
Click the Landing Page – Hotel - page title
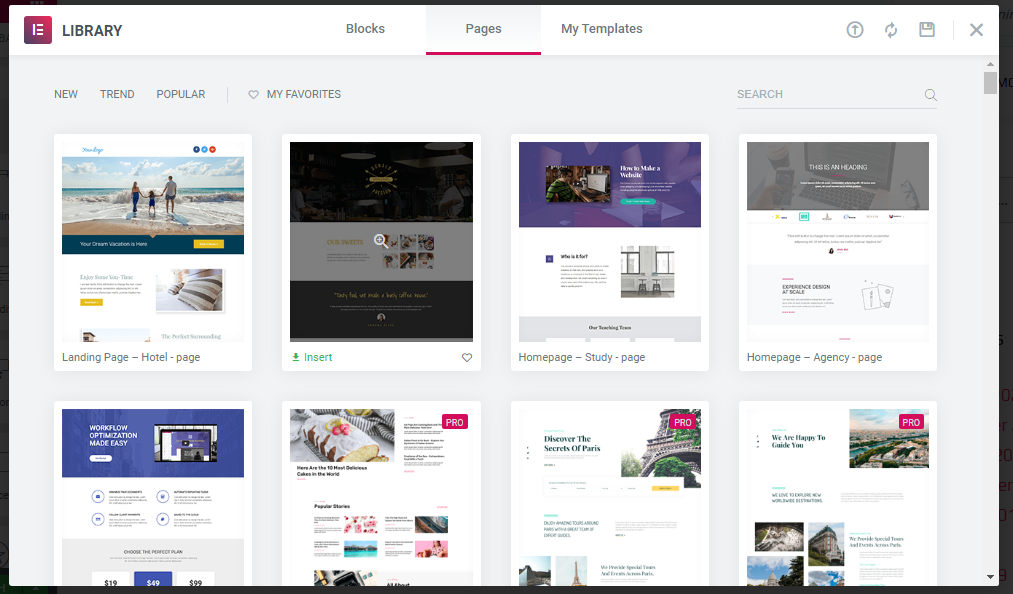pos(131,357)
